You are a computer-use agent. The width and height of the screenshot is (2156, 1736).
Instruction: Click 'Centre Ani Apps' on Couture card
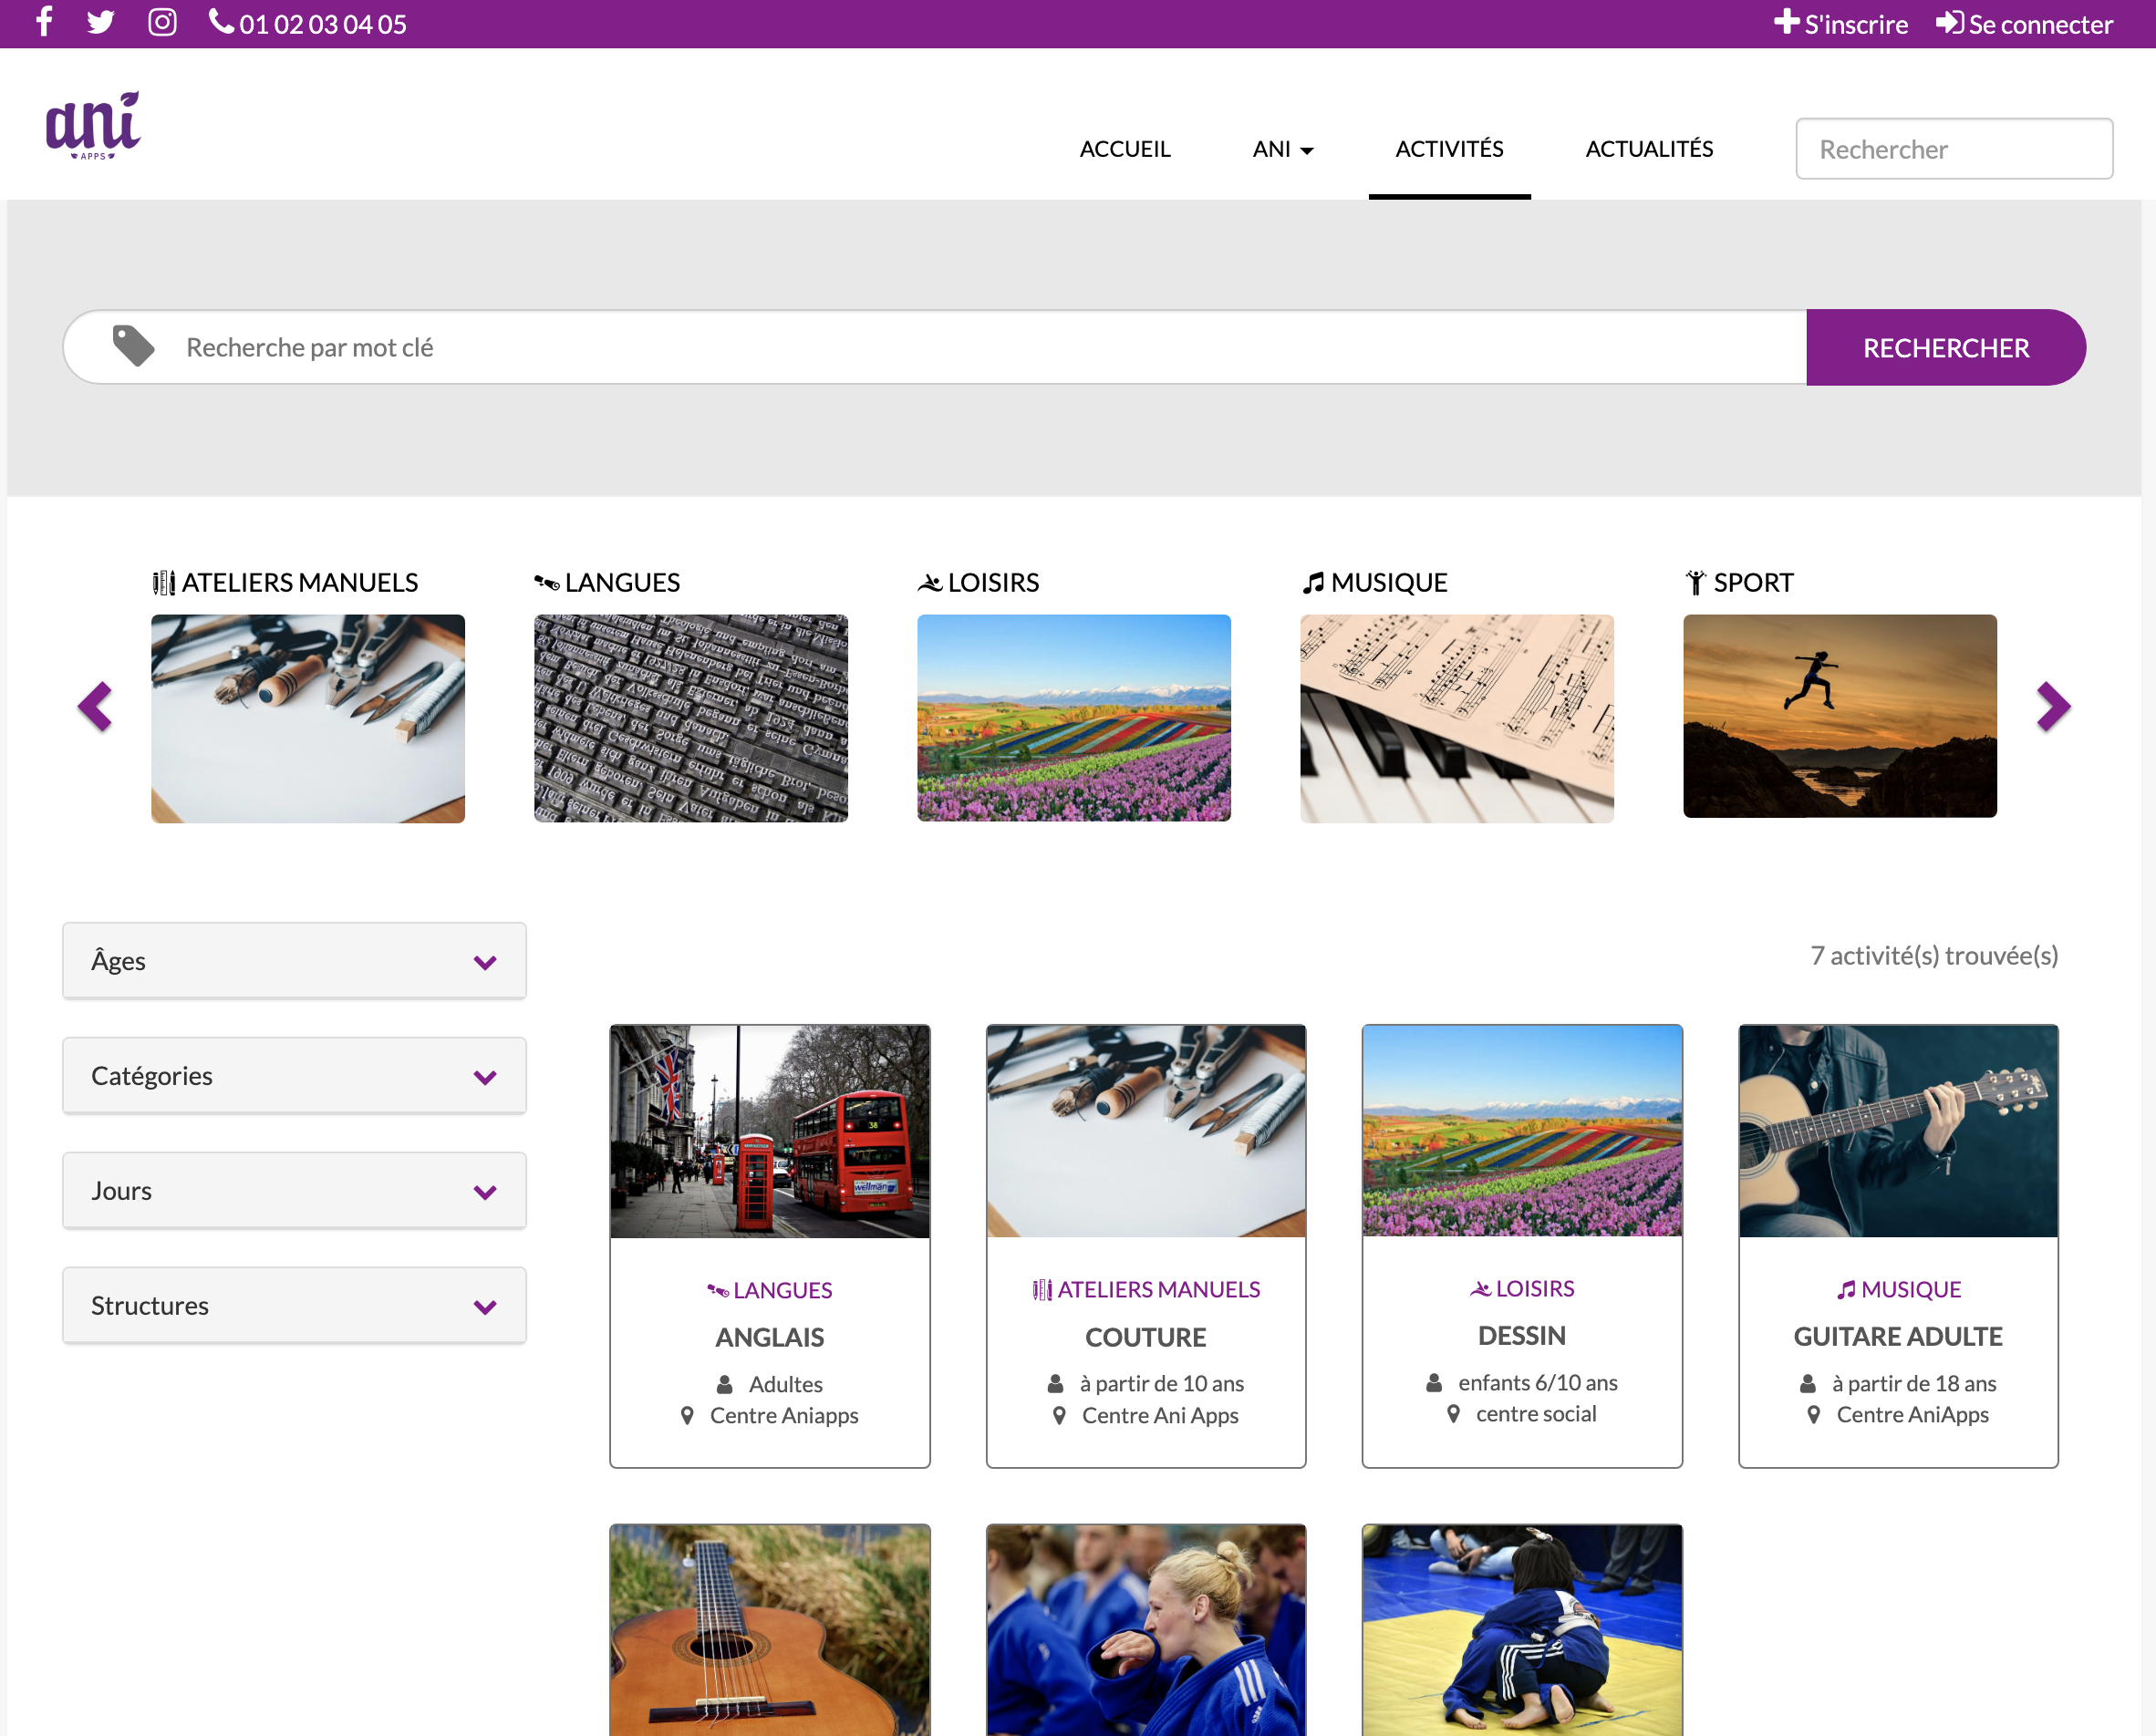point(1160,1415)
